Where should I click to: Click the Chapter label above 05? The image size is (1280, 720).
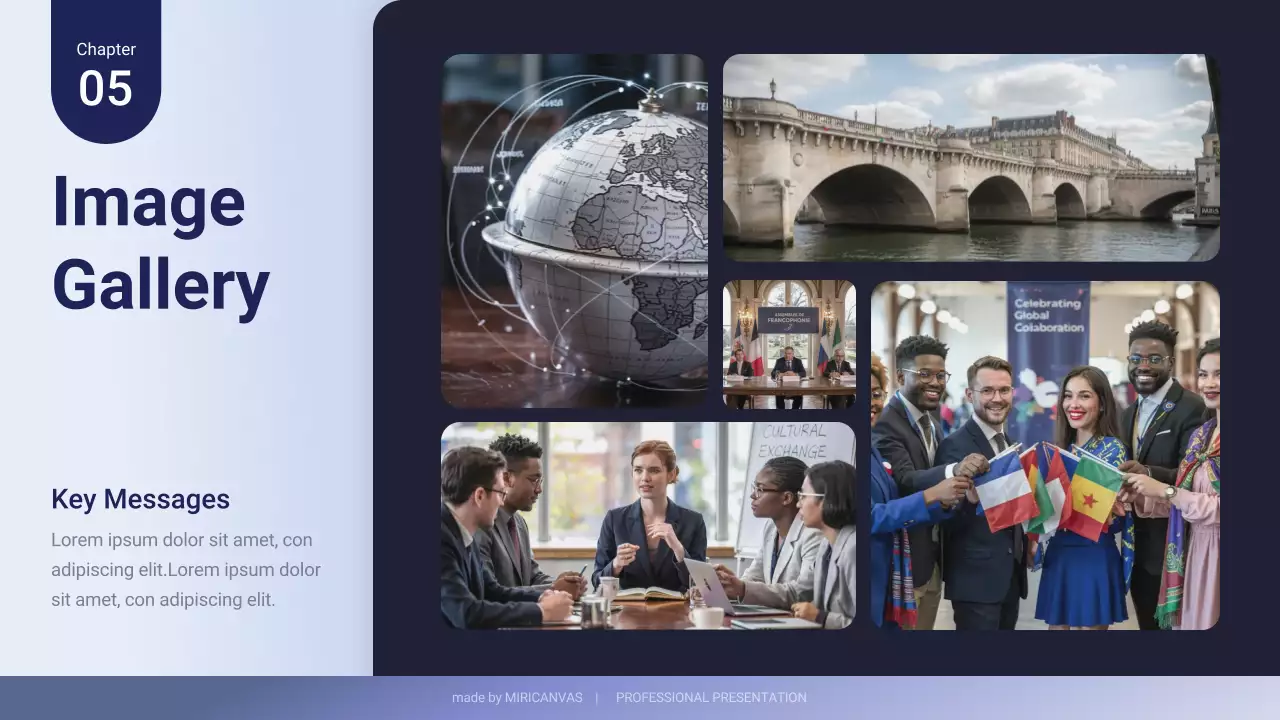pos(106,49)
